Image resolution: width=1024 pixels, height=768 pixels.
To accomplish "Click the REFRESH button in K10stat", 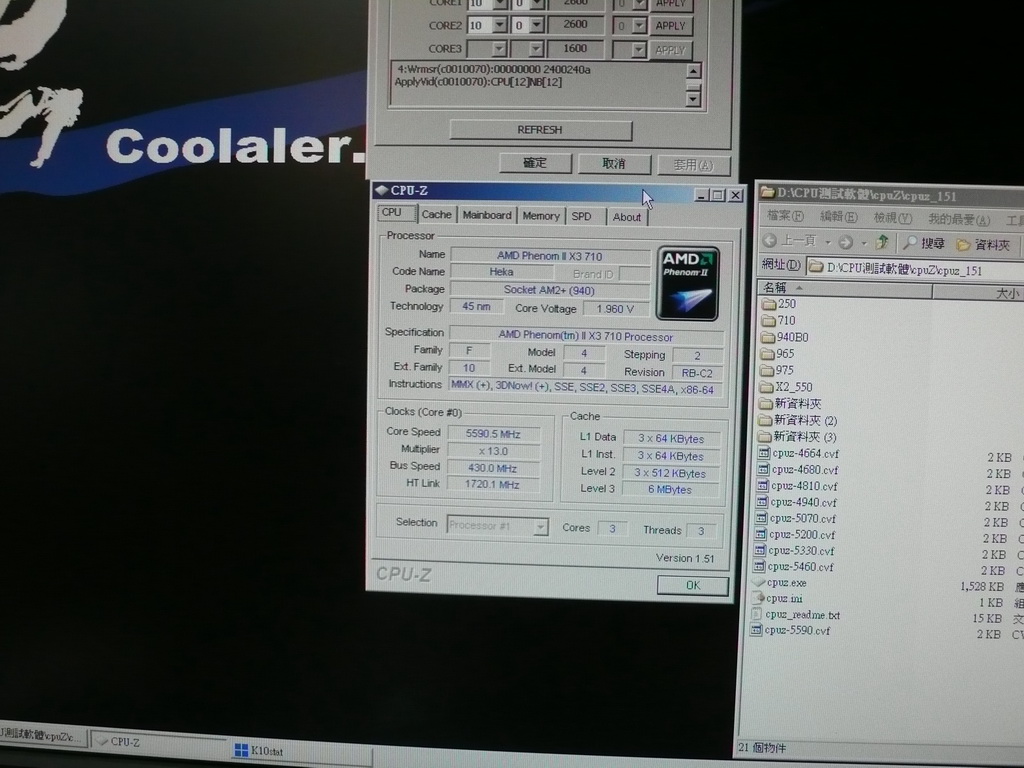I will pyautogui.click(x=540, y=130).
